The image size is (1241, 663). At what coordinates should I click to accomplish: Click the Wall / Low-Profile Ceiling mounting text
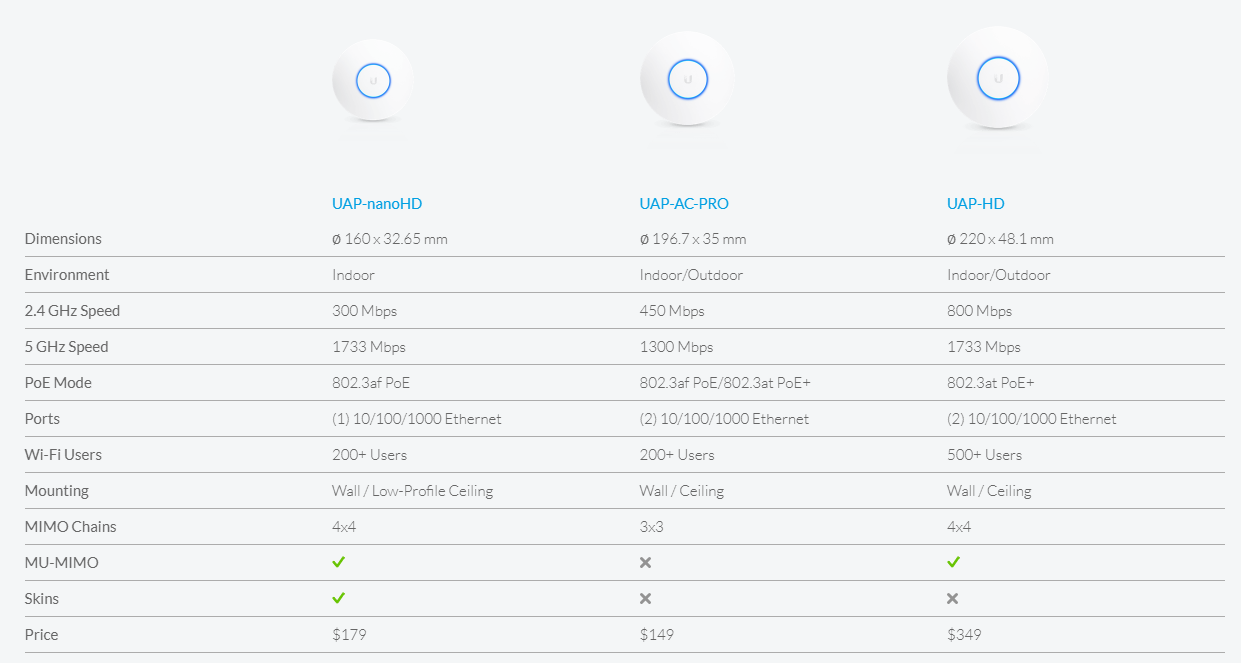coord(412,491)
